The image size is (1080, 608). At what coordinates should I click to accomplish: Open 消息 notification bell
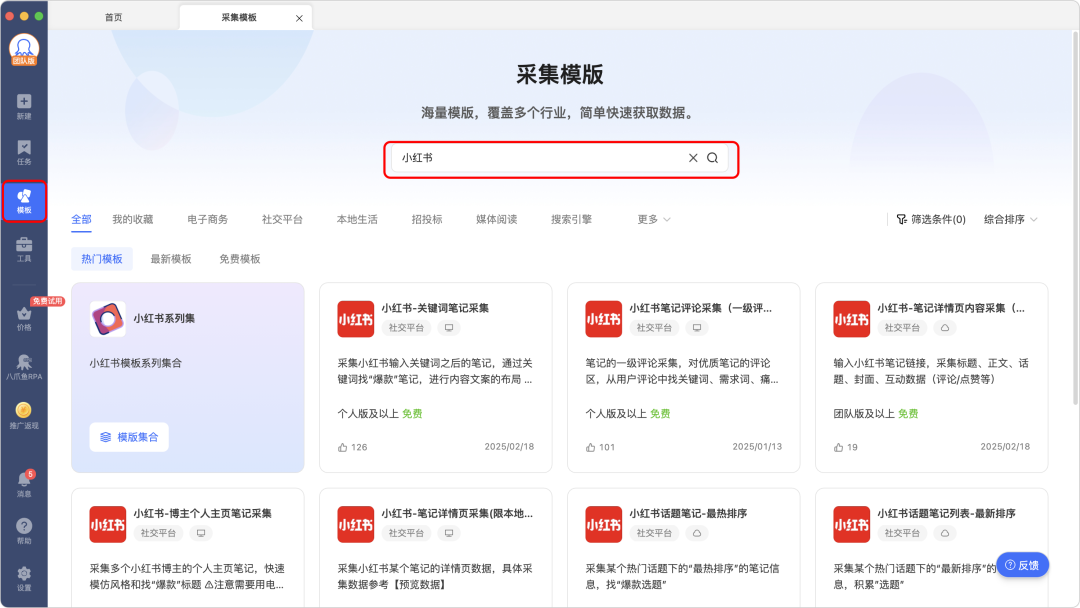[x=24, y=484]
